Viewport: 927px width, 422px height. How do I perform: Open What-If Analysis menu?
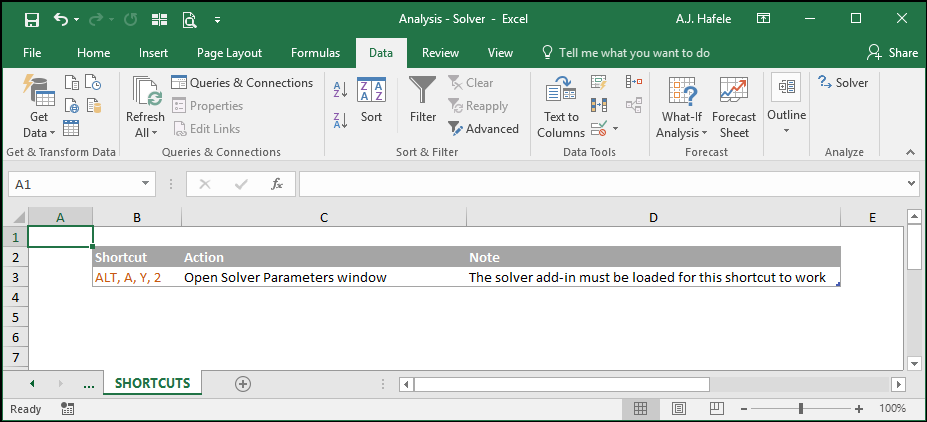[x=682, y=107]
